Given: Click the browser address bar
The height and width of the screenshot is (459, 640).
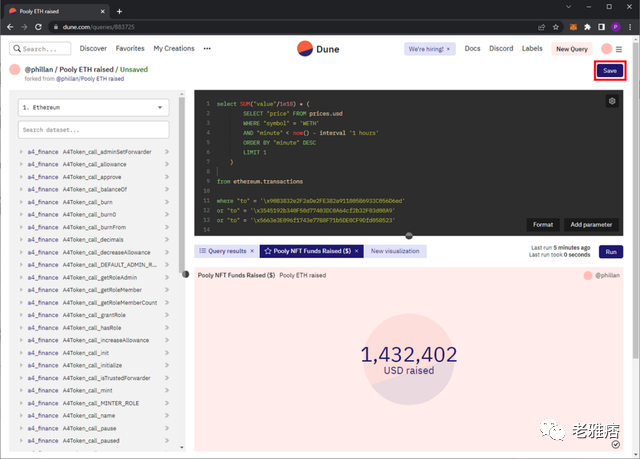Looking at the screenshot, I should (x=294, y=27).
